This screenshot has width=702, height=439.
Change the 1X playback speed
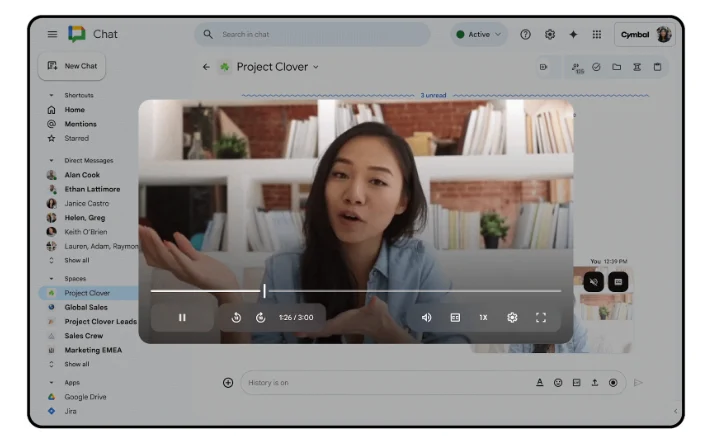tap(483, 318)
